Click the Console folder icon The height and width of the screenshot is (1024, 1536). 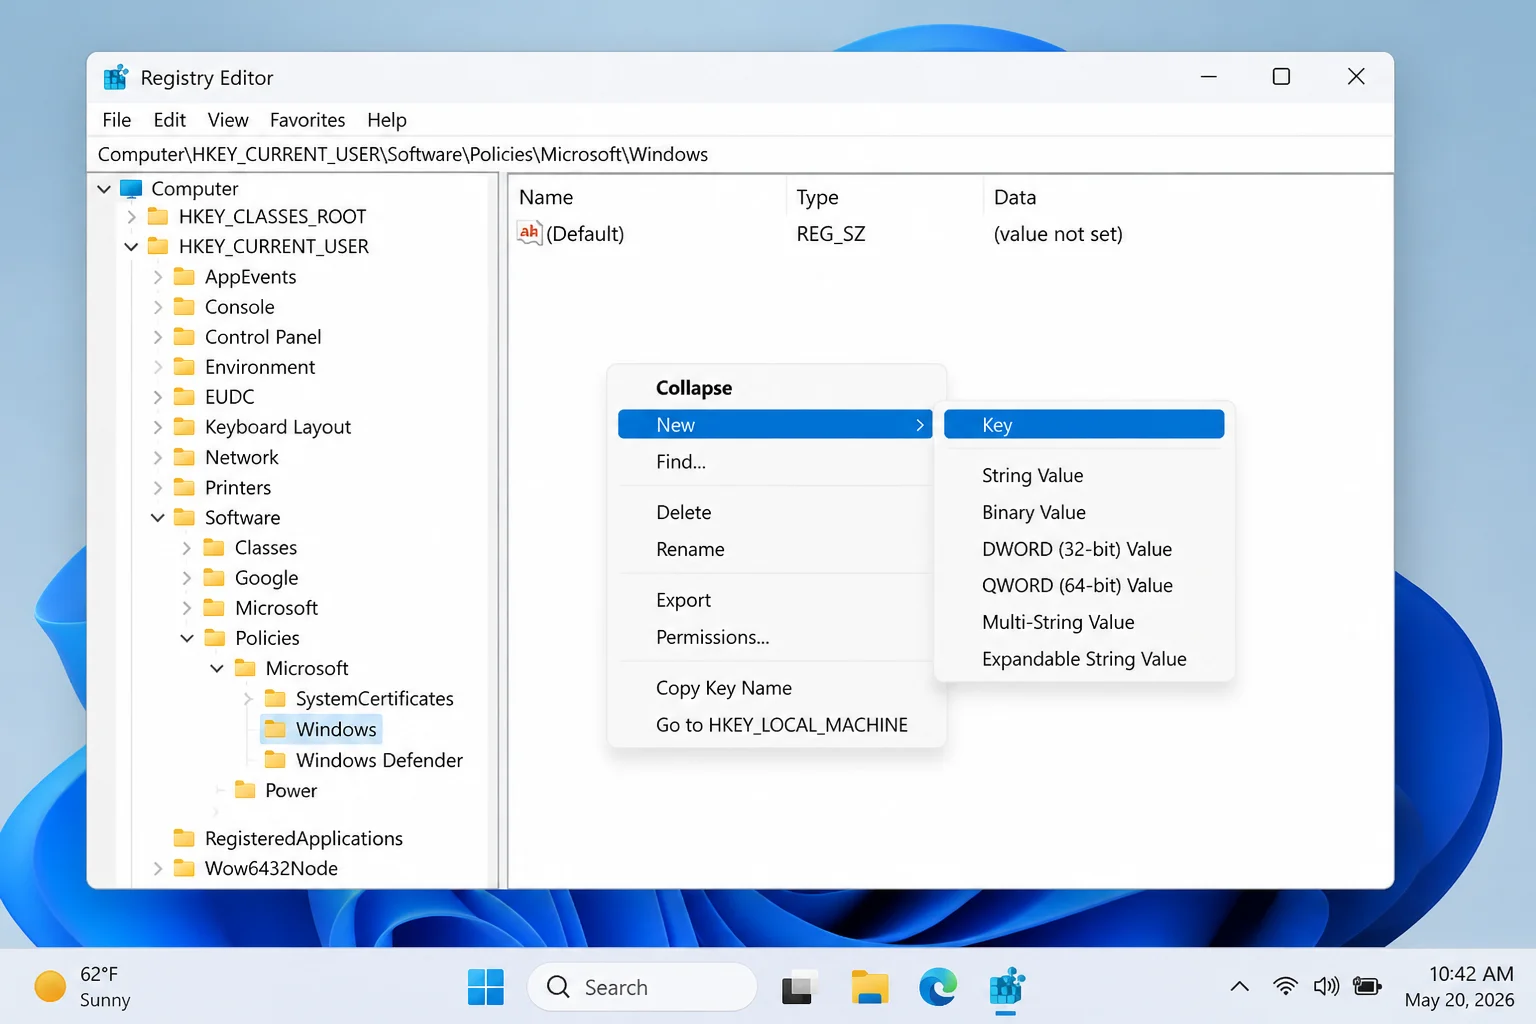tap(184, 306)
